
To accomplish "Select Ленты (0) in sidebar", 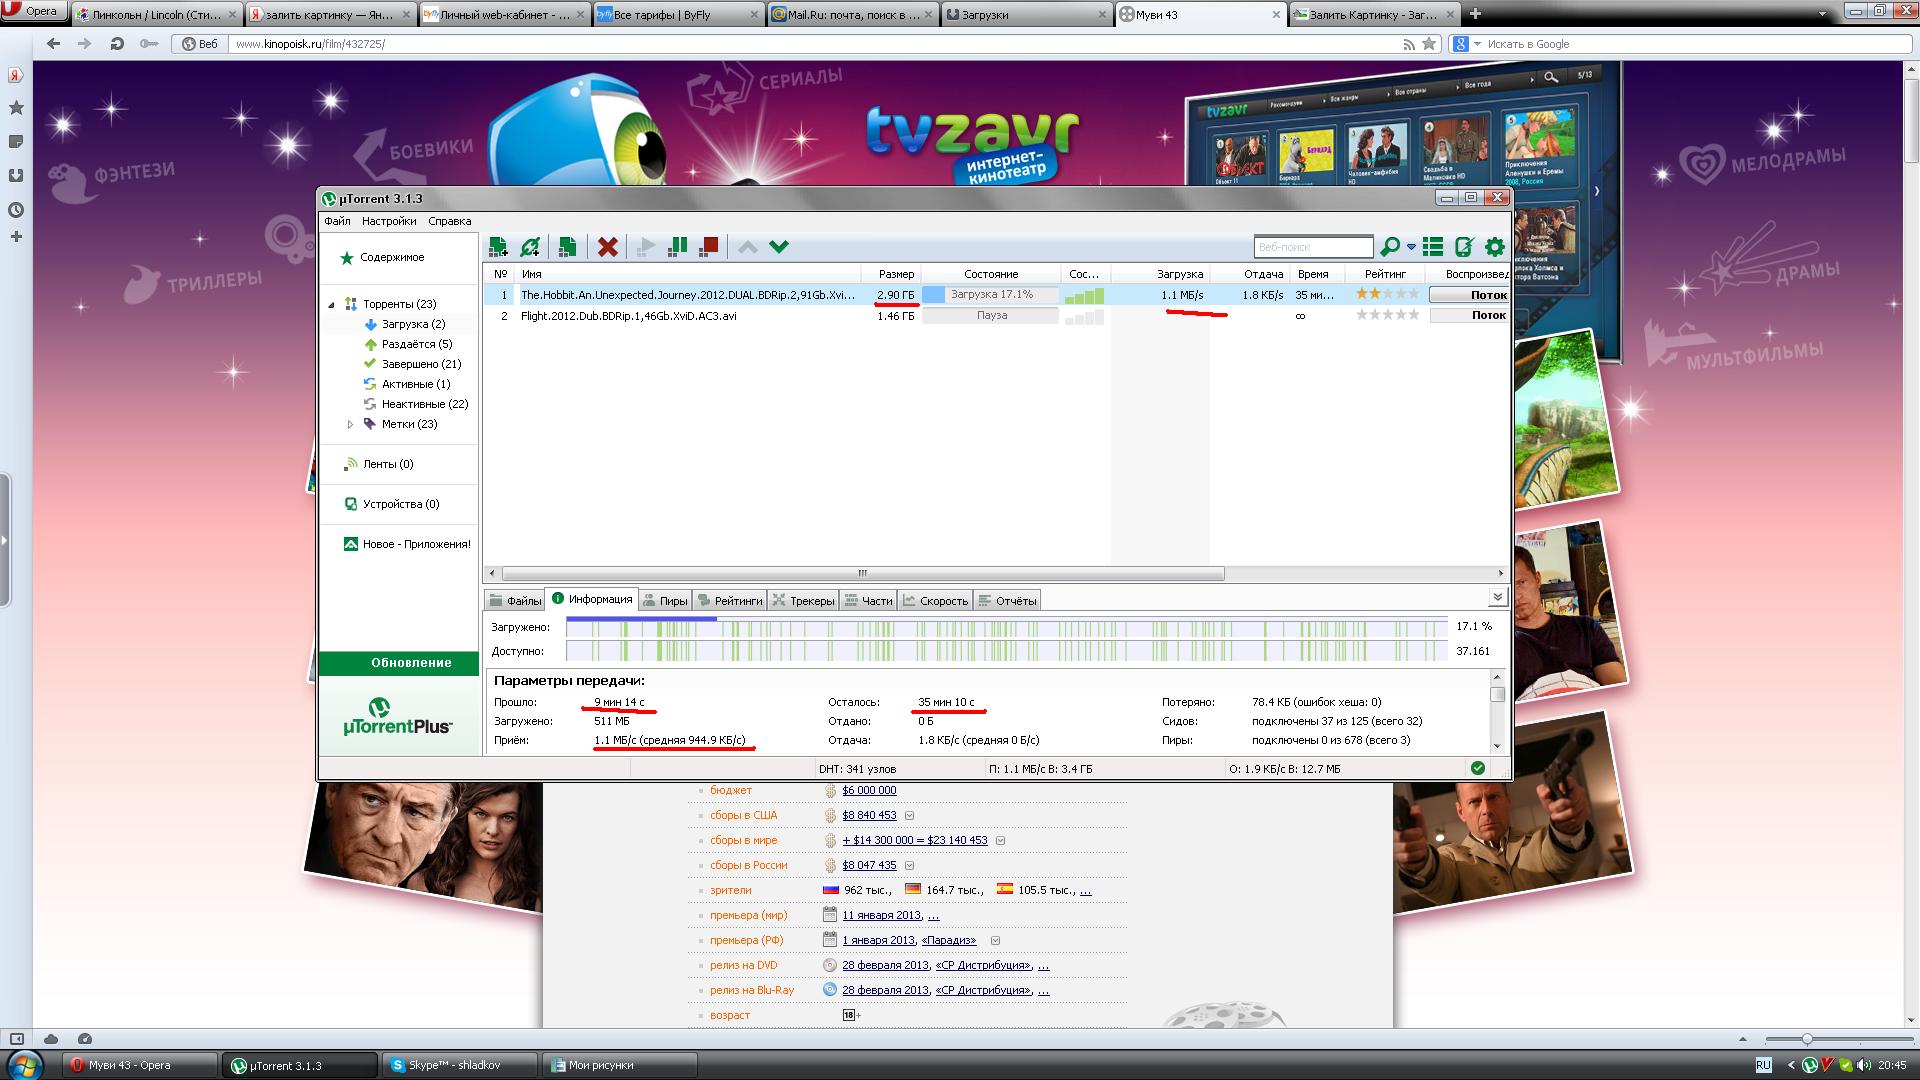I will (x=387, y=464).
